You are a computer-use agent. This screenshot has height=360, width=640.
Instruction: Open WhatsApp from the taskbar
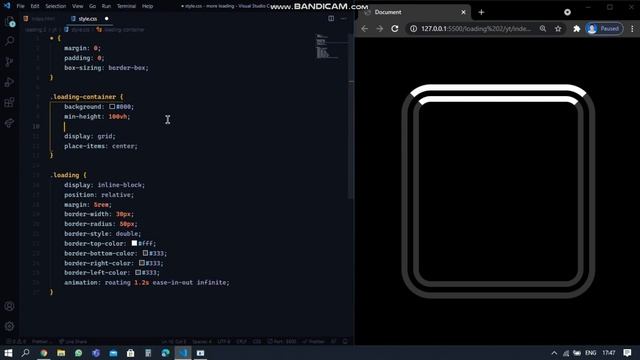pos(78,353)
